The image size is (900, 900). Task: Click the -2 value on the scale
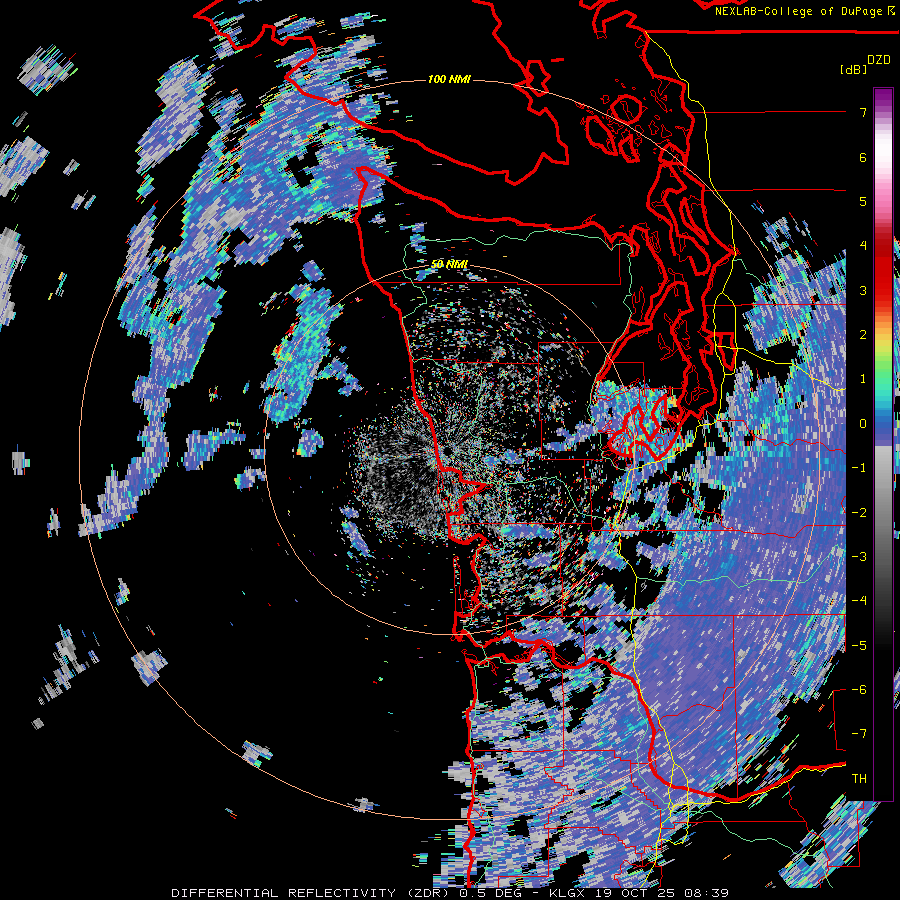click(859, 513)
